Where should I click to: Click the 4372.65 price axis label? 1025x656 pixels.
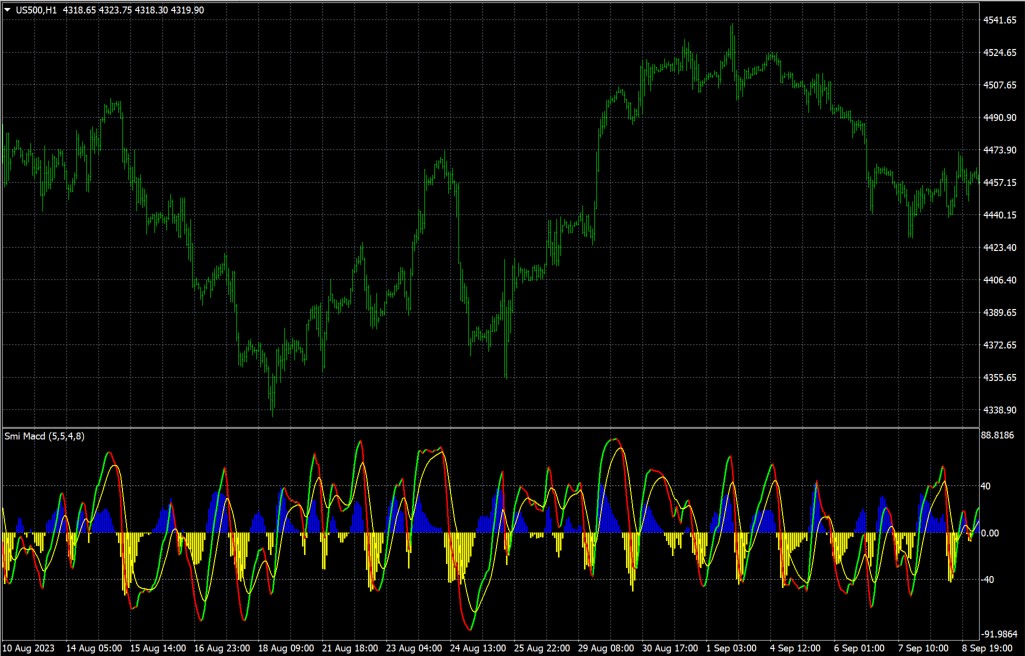tap(1000, 345)
